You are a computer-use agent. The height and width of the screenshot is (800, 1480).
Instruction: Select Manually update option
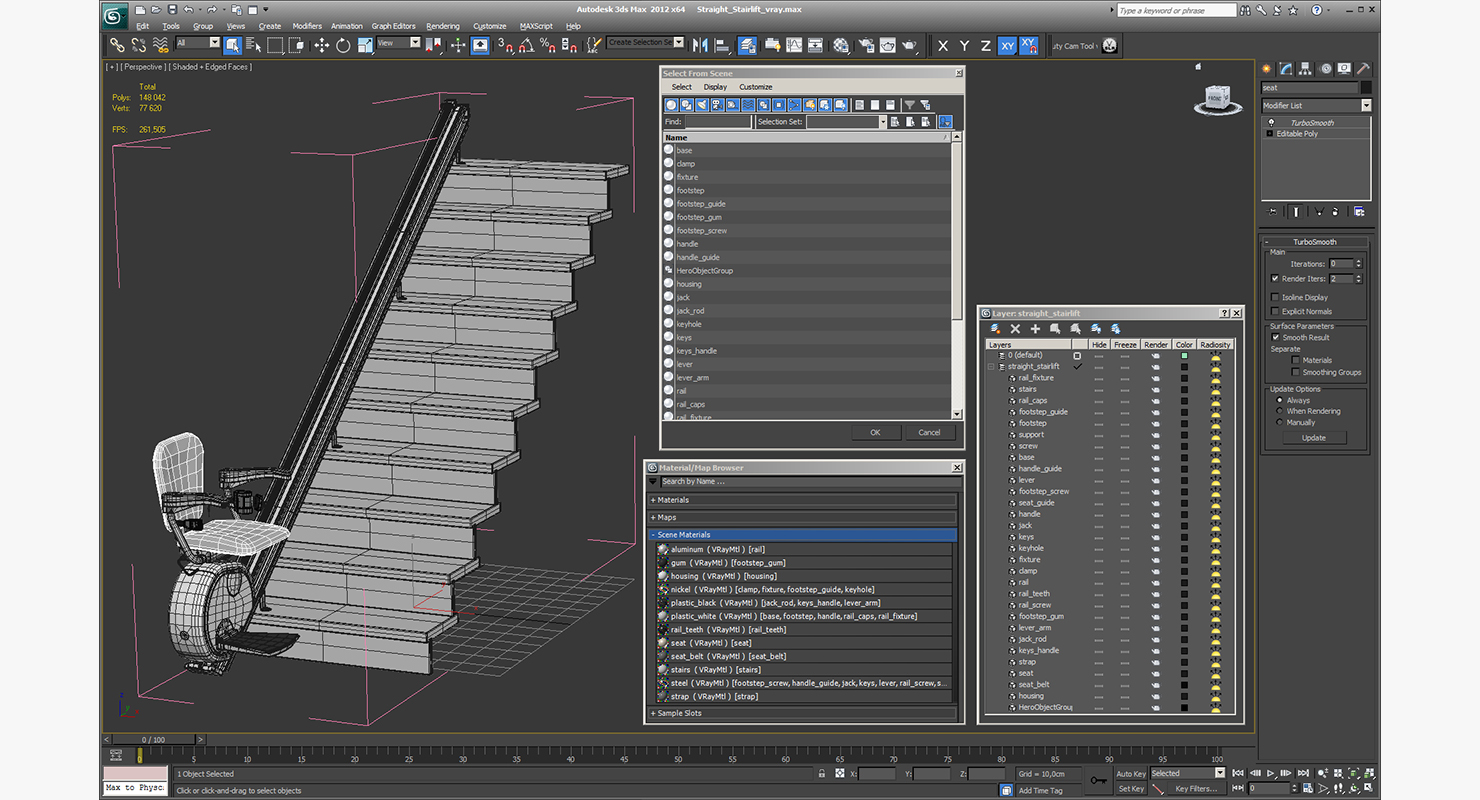pyautogui.click(x=1279, y=422)
